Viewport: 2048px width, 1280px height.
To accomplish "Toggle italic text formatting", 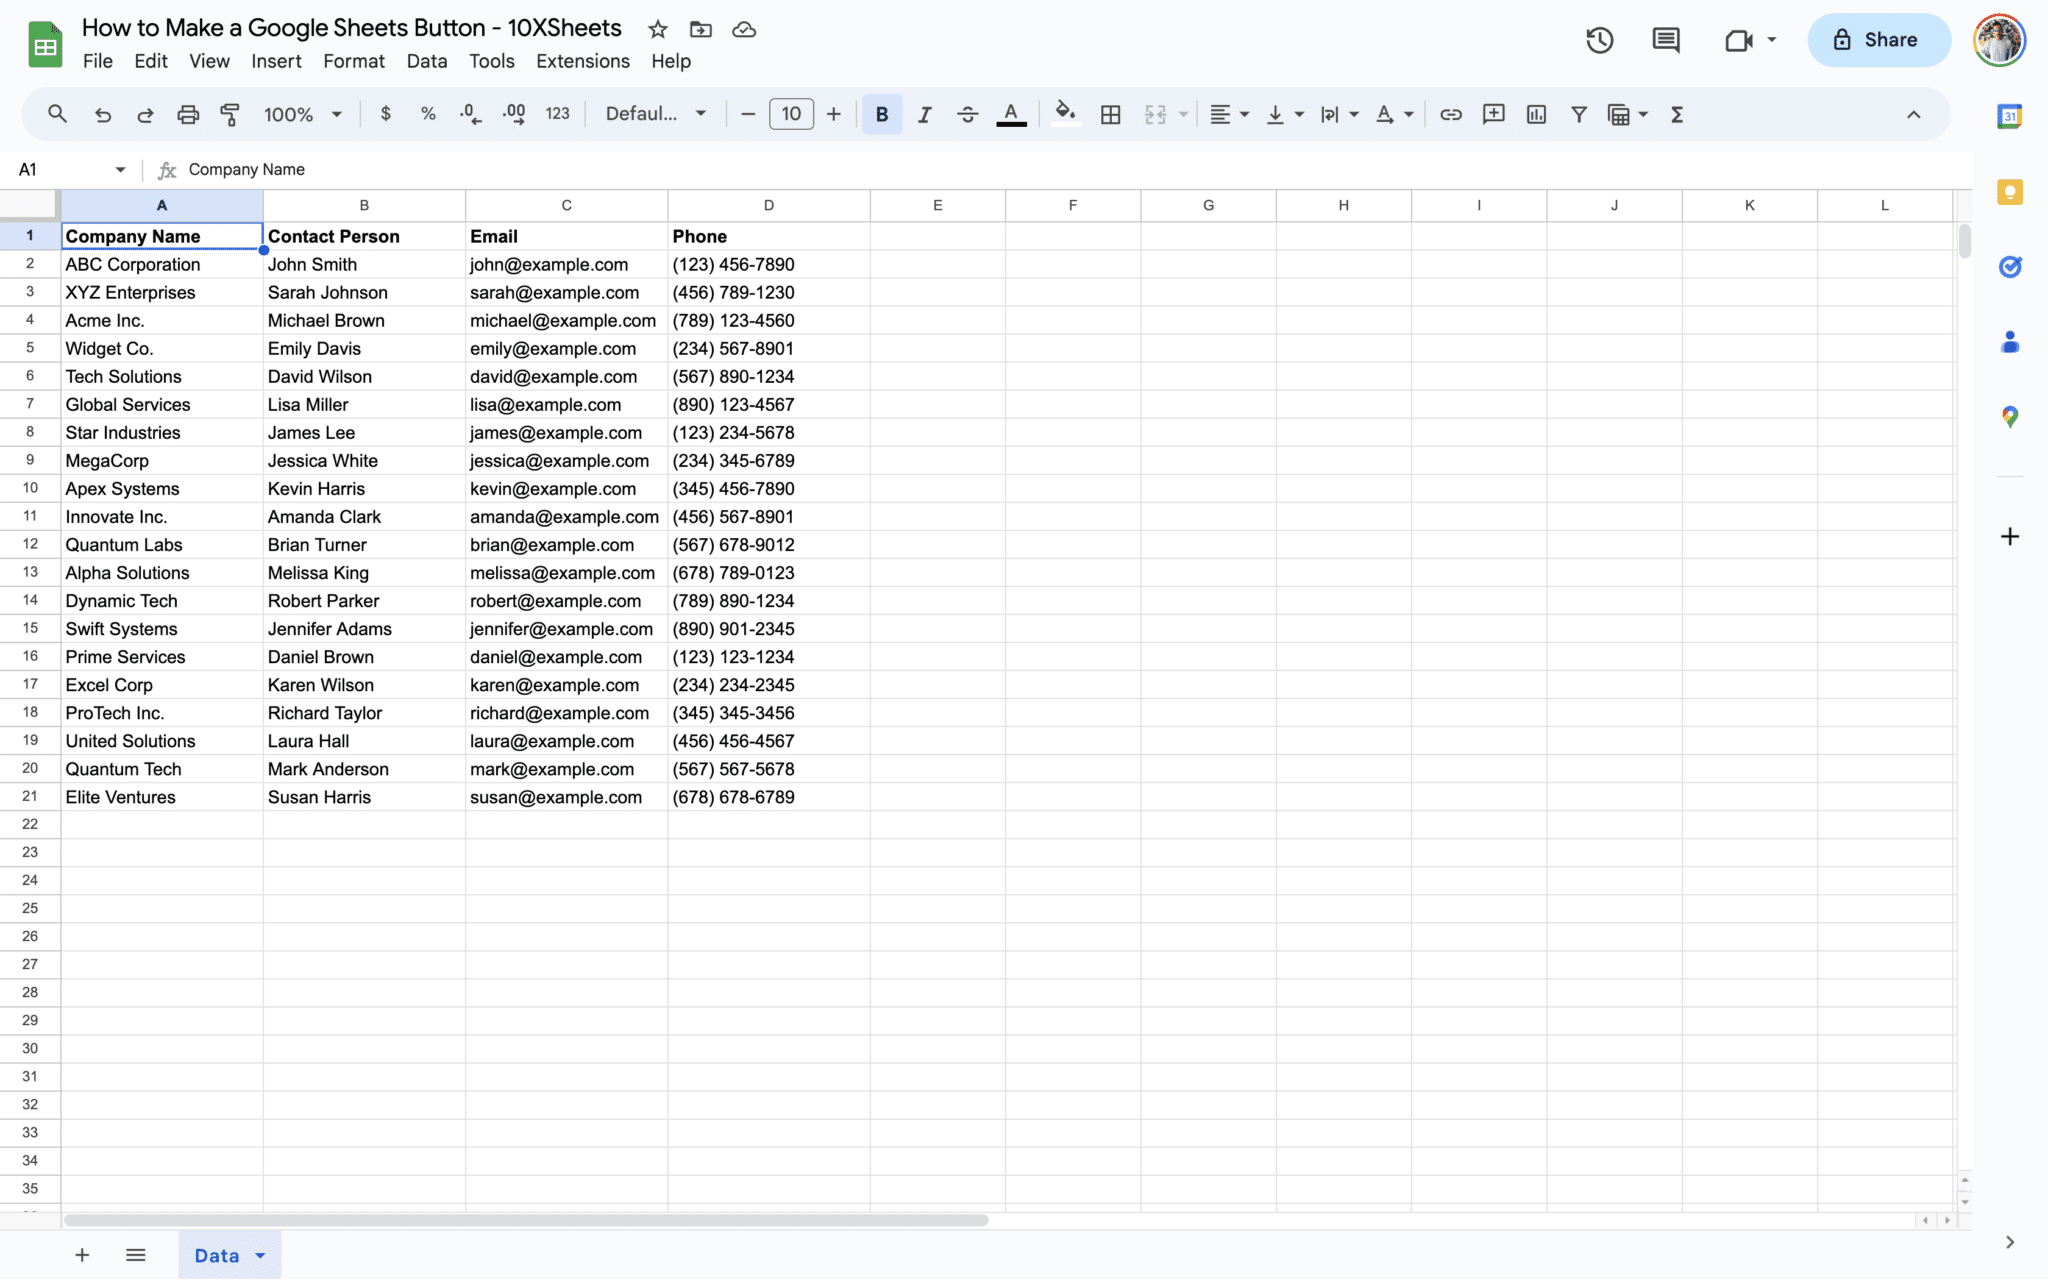I will pos(924,115).
